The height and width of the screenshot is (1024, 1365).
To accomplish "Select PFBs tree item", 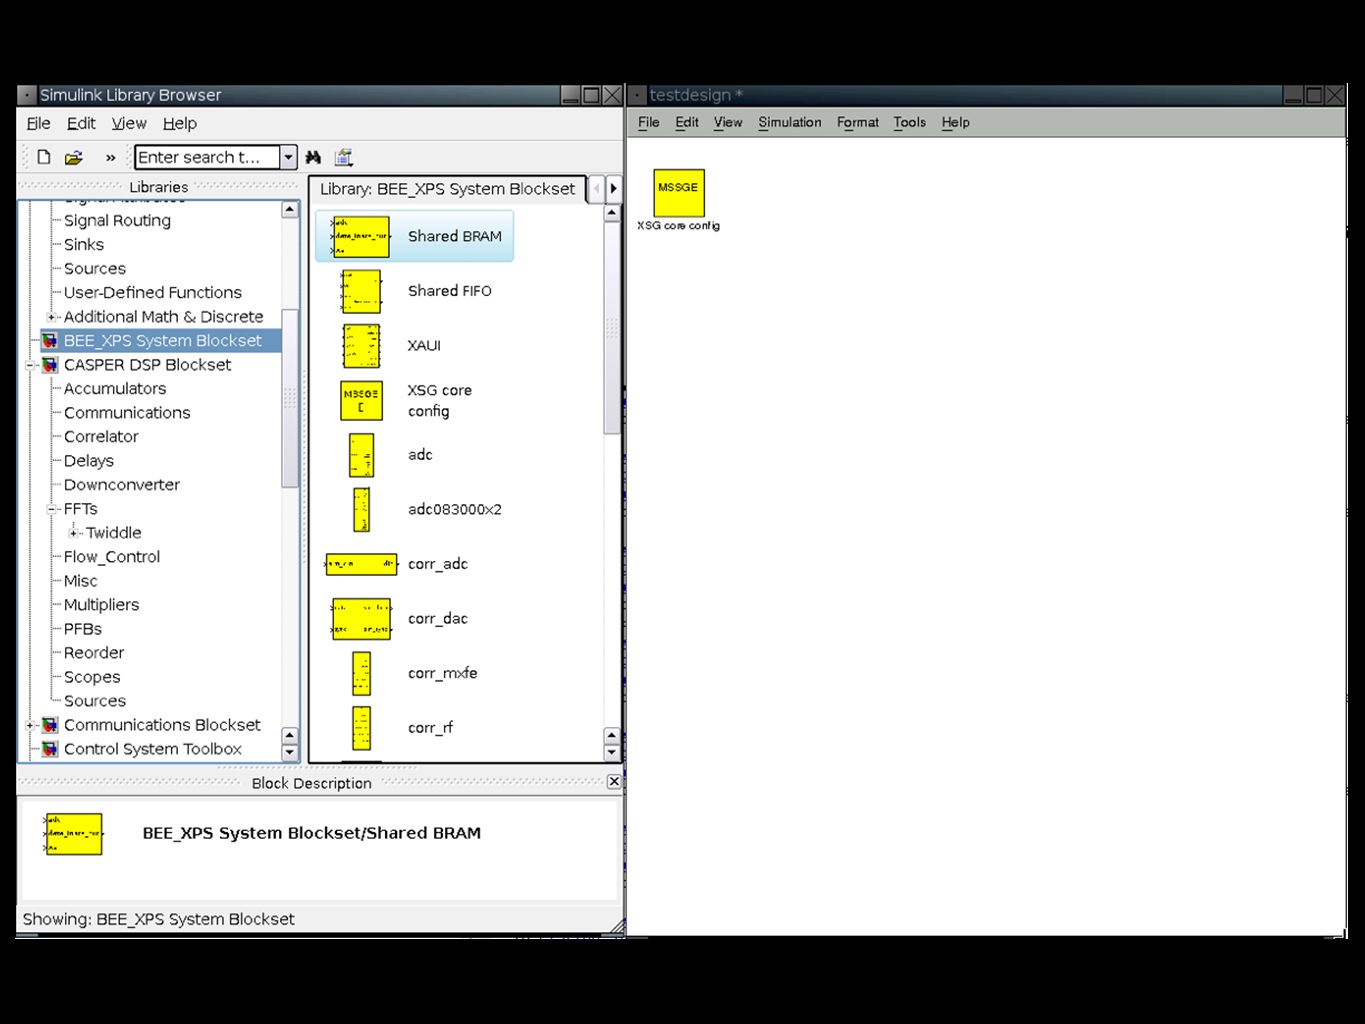I will [x=83, y=629].
